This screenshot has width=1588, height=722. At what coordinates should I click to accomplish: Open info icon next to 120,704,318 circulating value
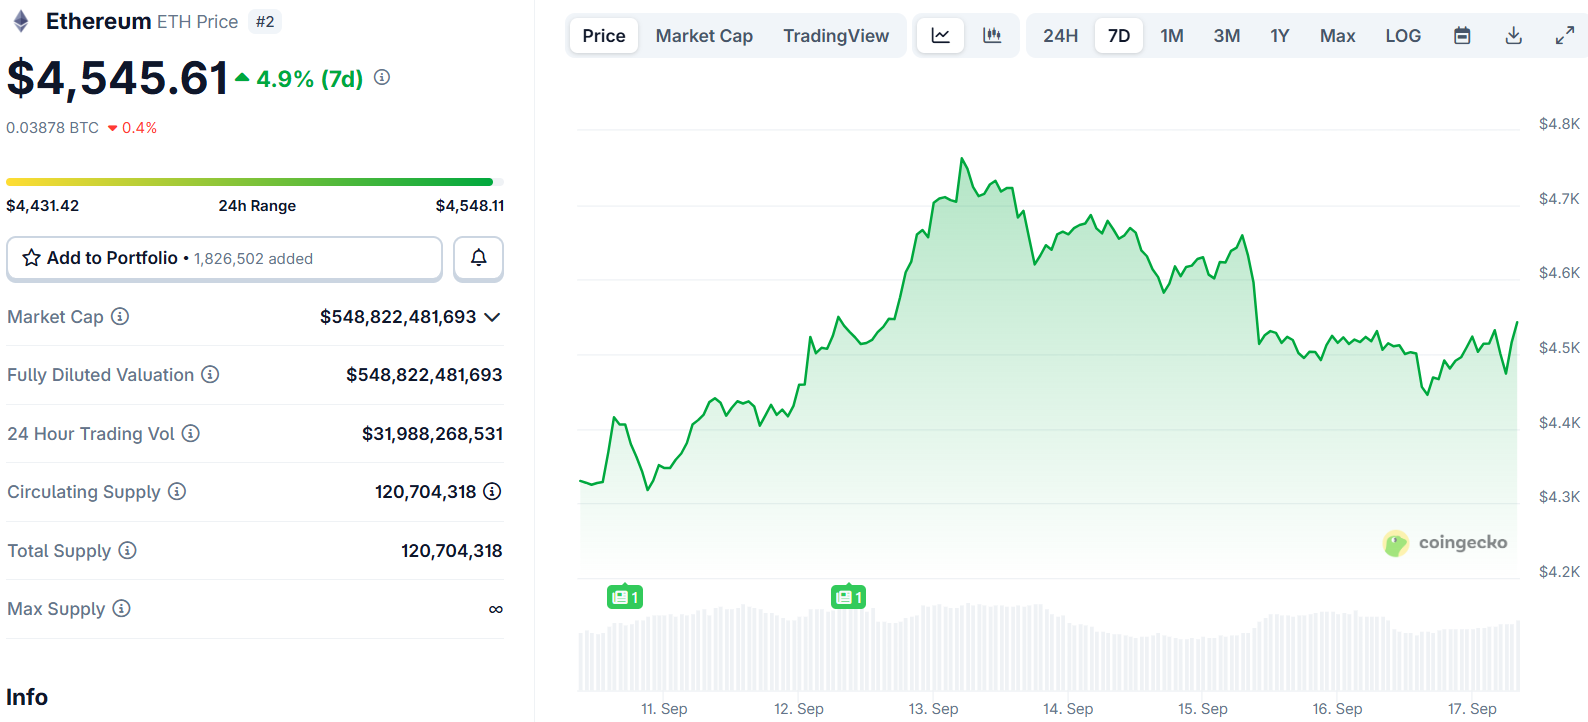(x=492, y=491)
